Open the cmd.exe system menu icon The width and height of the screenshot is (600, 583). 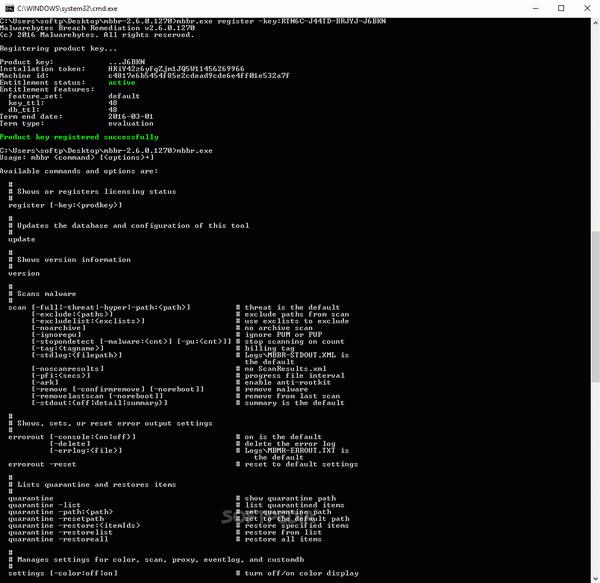(x=9, y=8)
